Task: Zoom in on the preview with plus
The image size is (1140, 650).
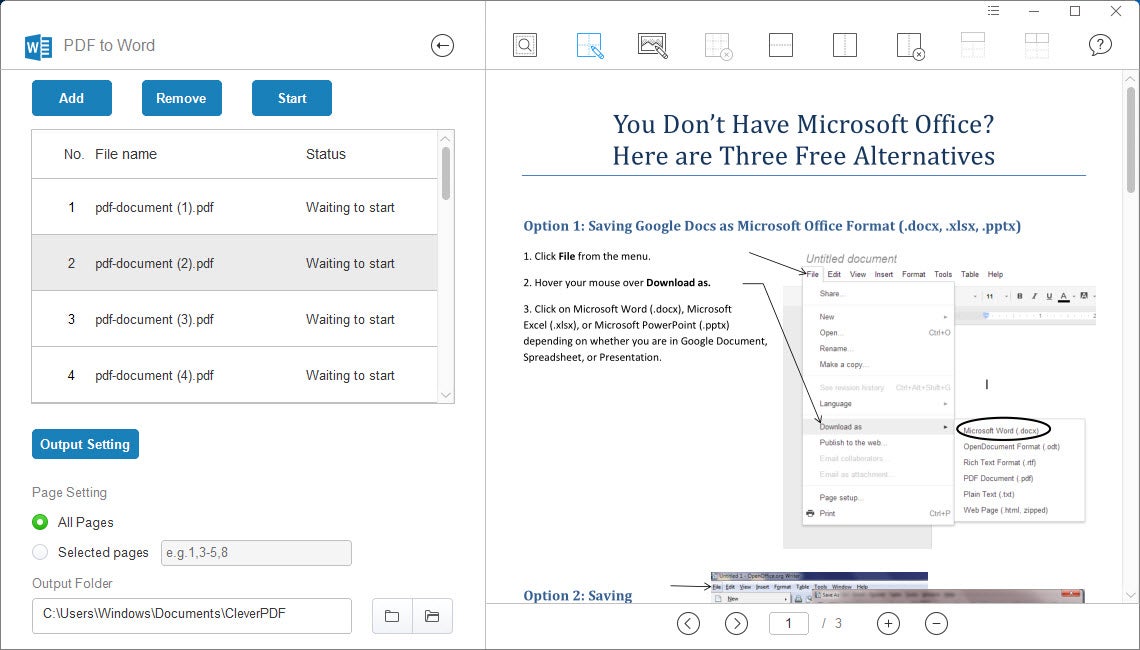Action: click(x=888, y=624)
